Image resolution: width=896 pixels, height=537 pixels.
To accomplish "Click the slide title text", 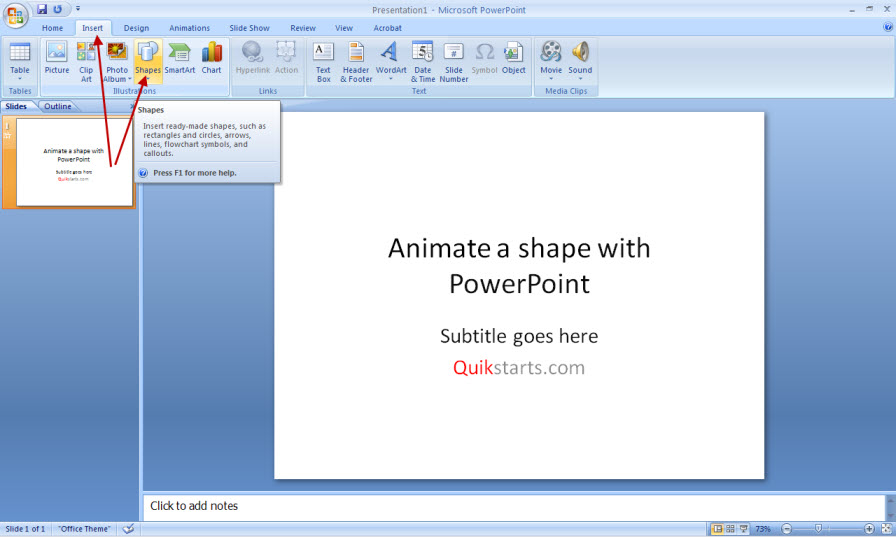I will [x=519, y=266].
